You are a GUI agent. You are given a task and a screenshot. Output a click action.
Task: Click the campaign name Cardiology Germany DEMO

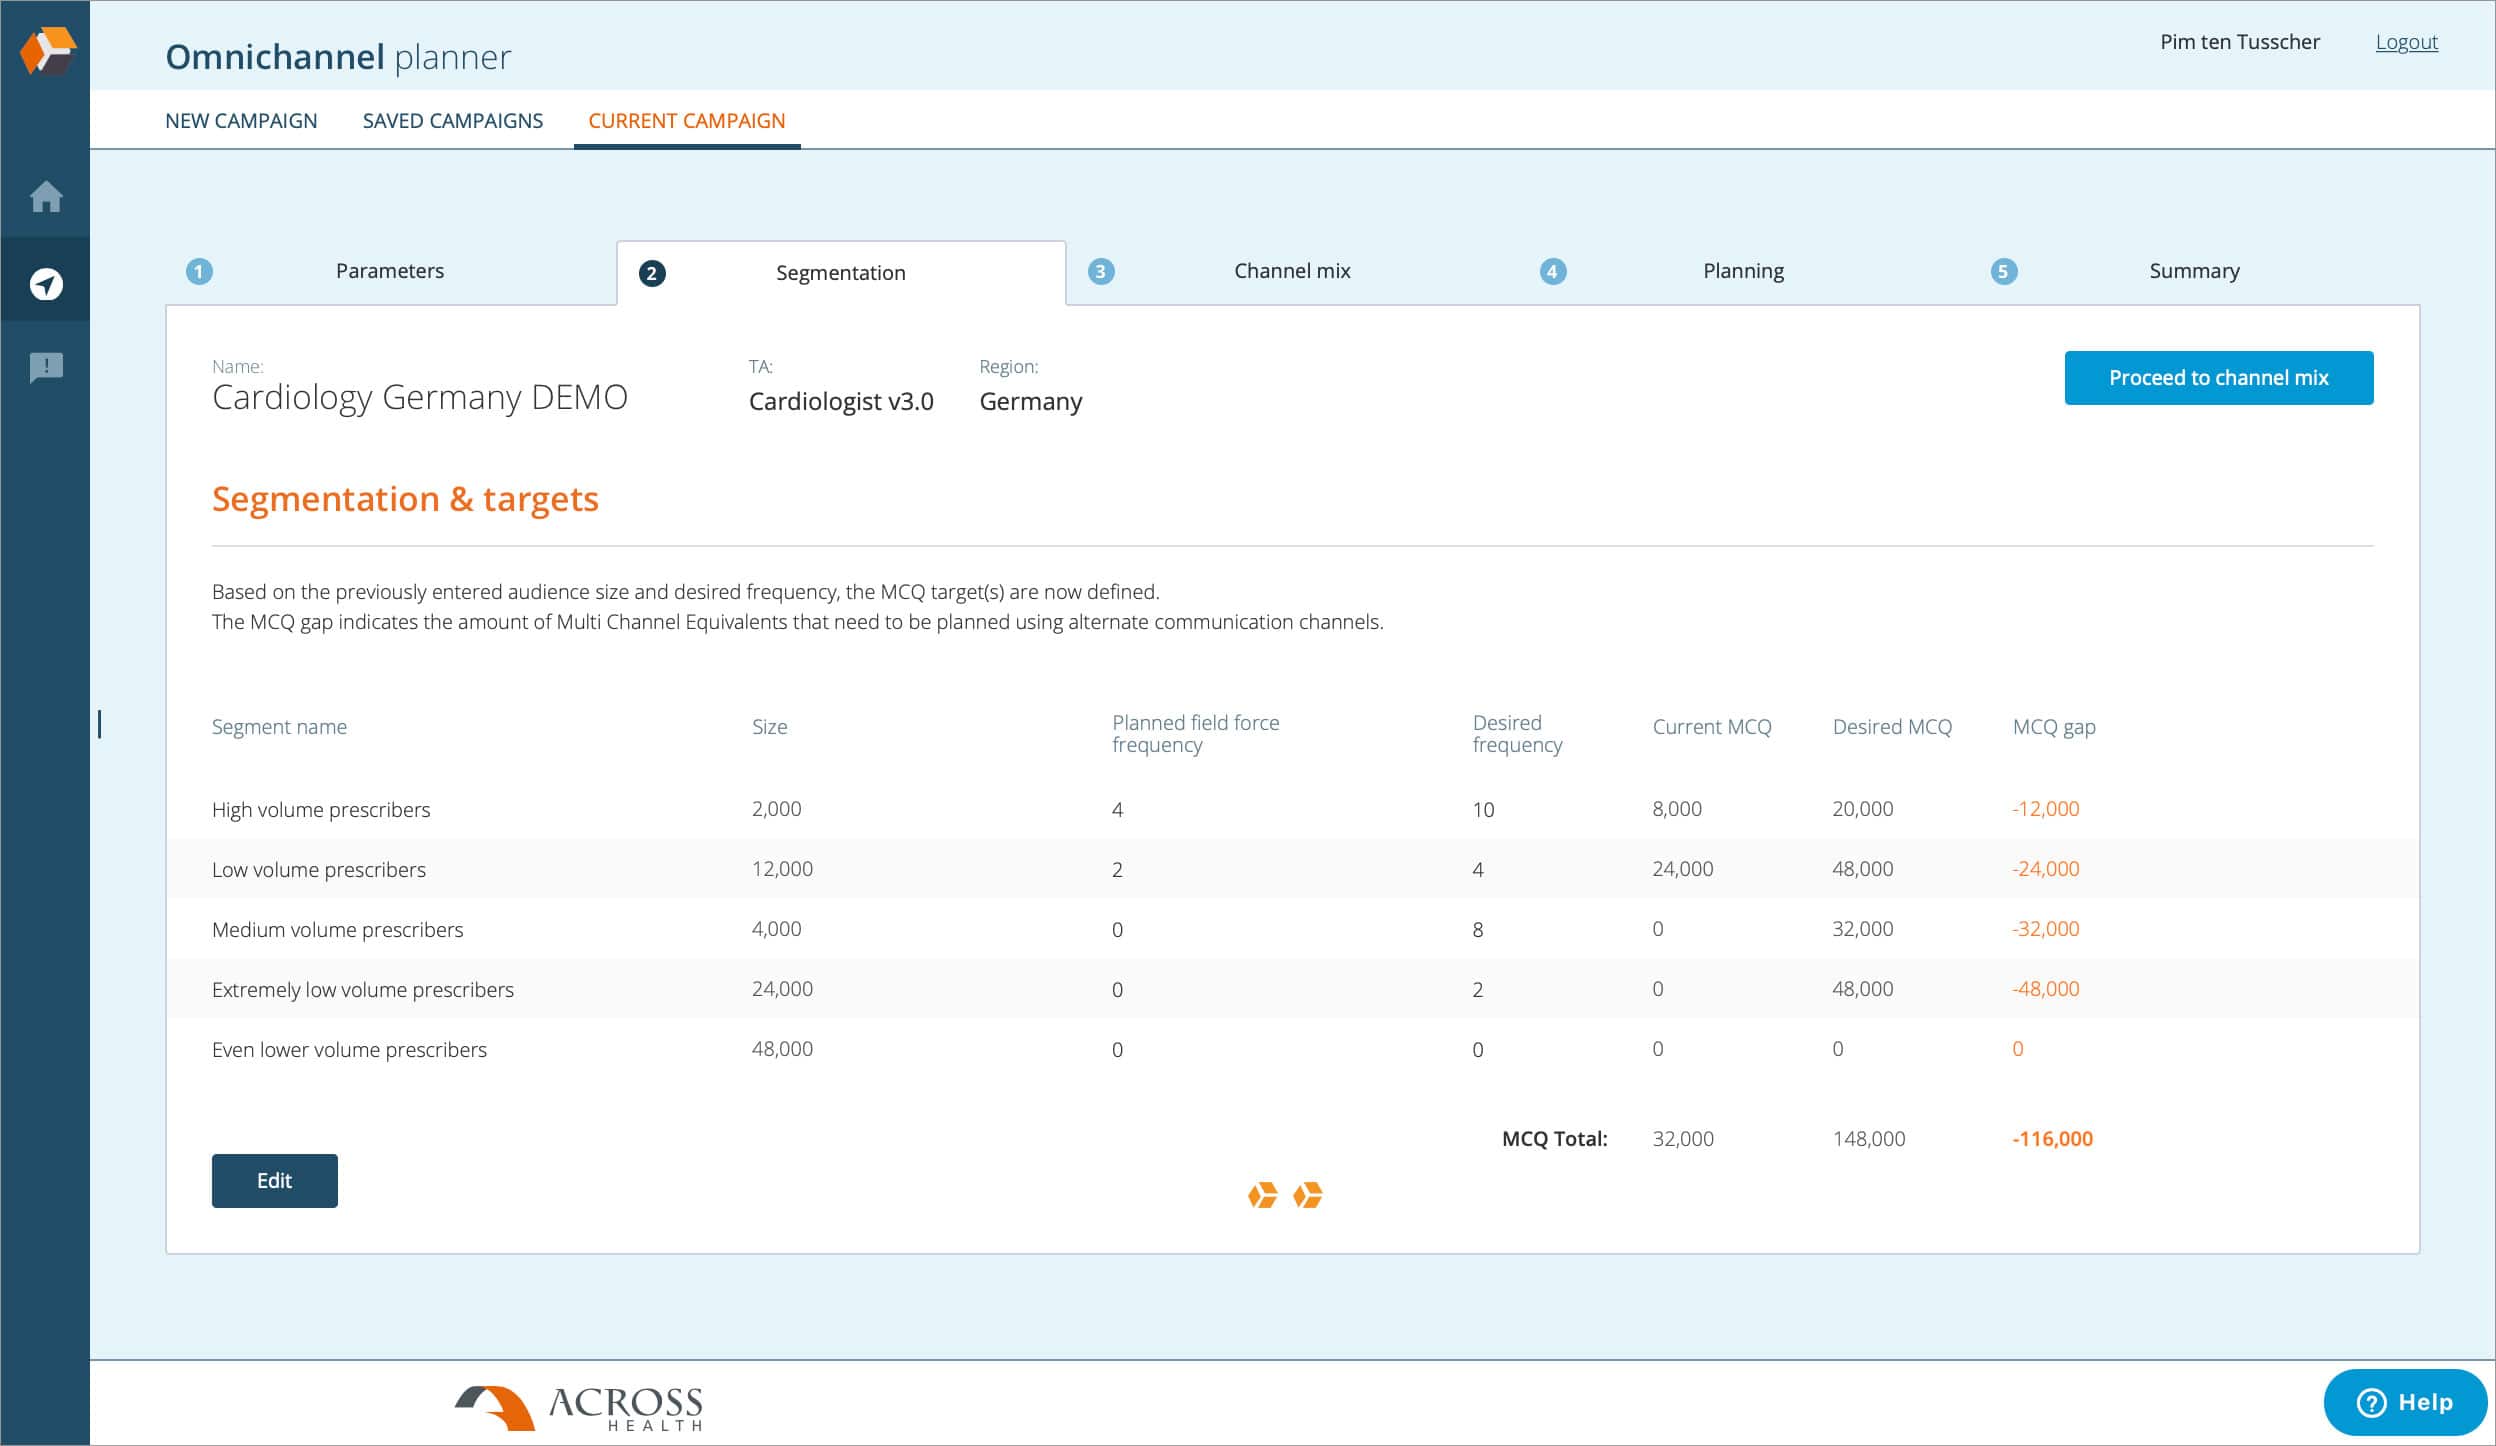click(420, 397)
